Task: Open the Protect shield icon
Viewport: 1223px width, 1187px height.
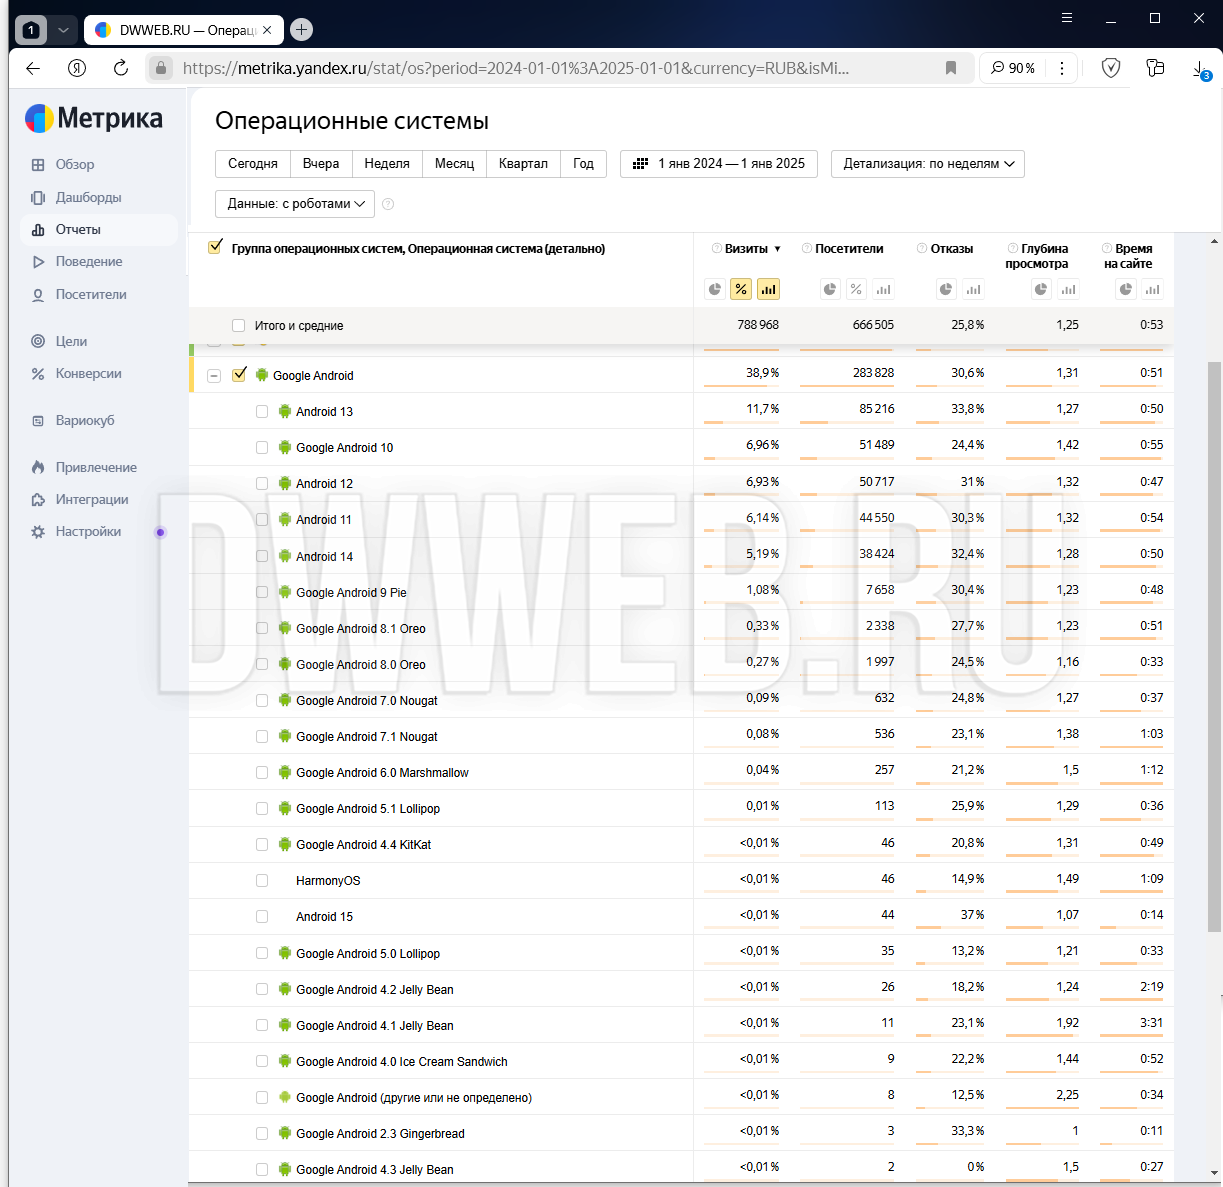Action: (1111, 68)
